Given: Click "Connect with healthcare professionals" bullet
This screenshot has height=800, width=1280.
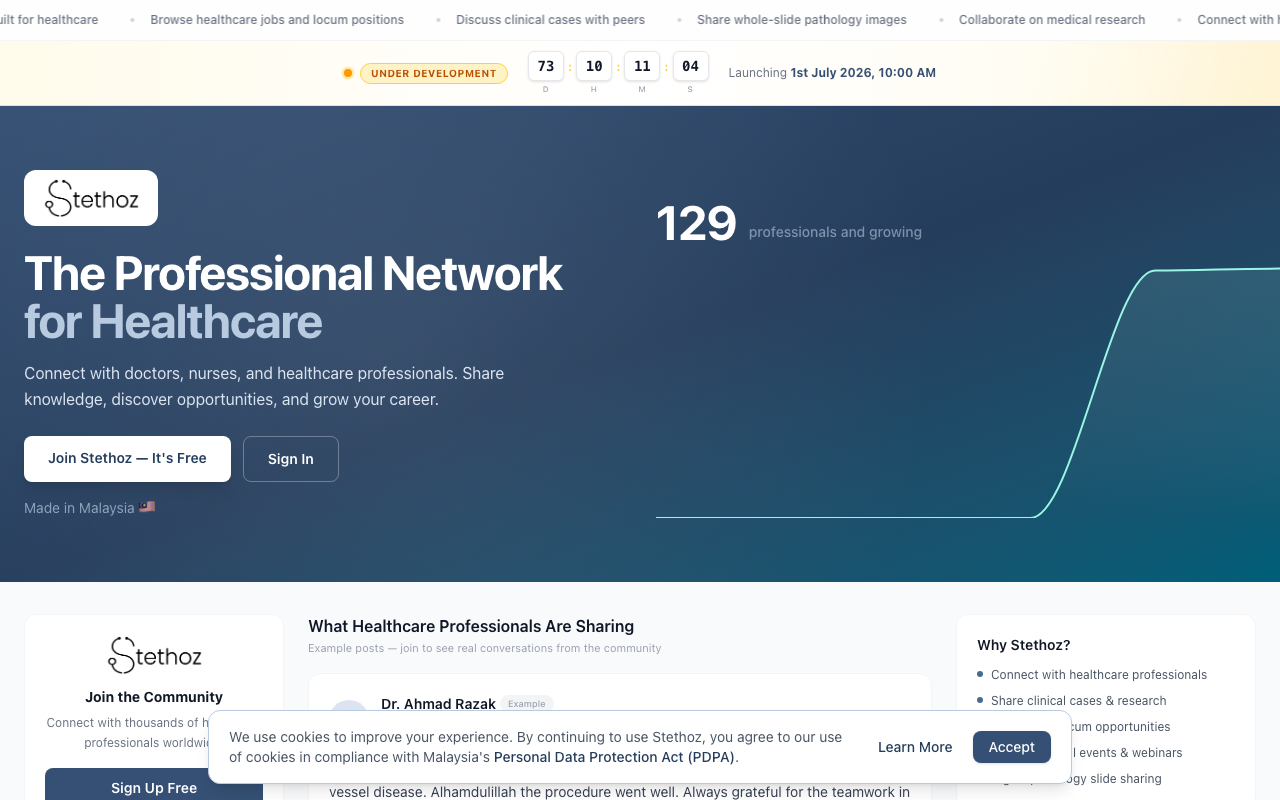Looking at the screenshot, I should [1099, 675].
